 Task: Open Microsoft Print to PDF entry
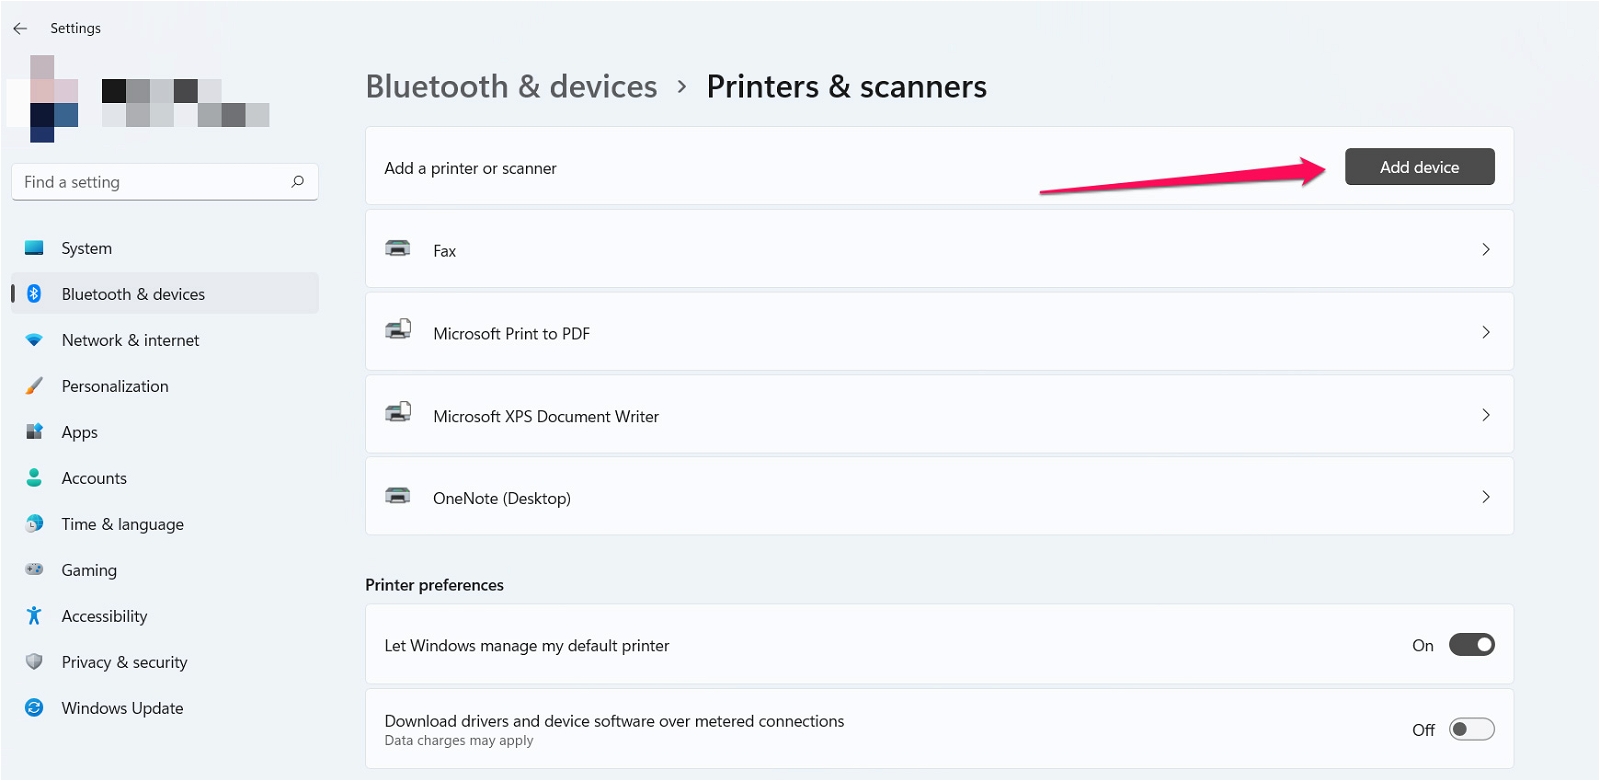click(939, 332)
